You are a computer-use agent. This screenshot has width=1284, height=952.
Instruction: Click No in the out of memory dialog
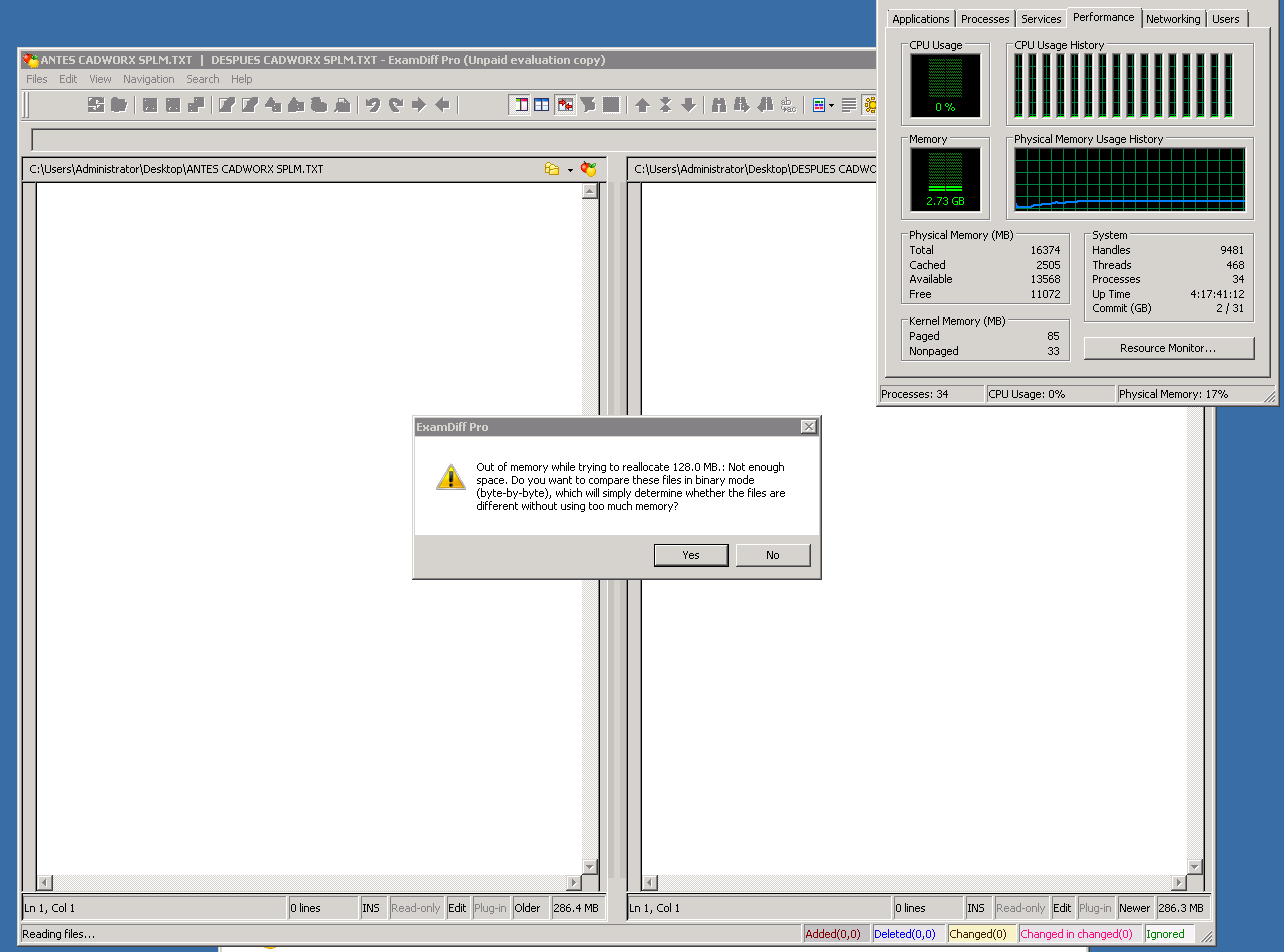coord(773,555)
